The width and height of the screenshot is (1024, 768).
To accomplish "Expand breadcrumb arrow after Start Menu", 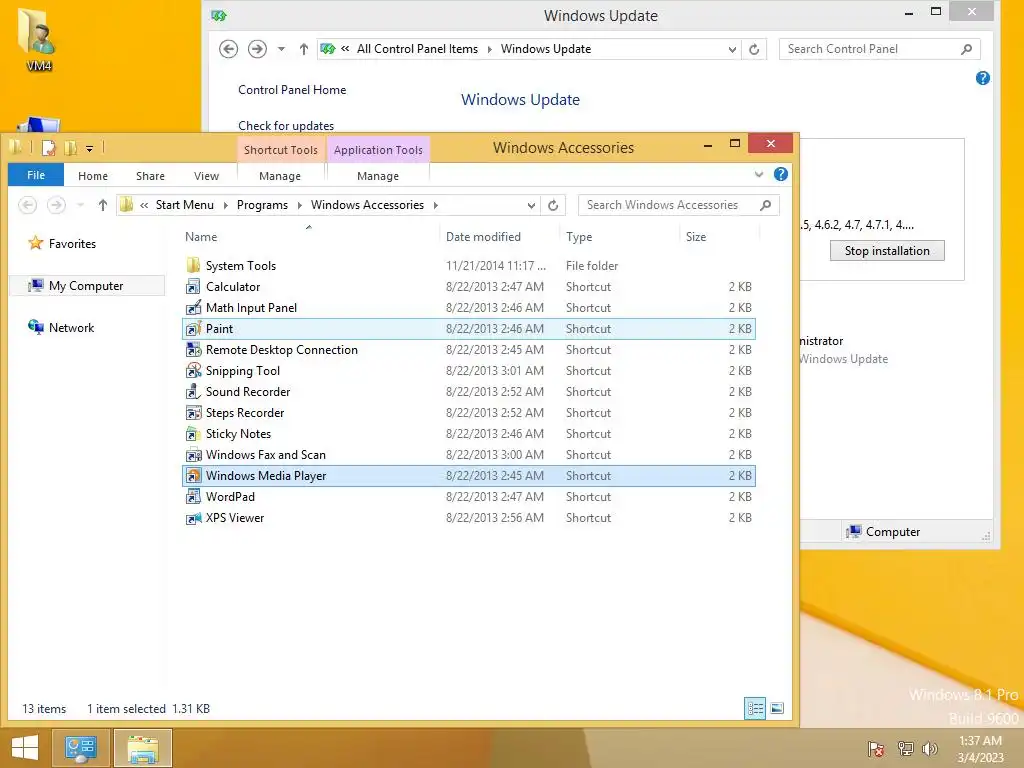I will [225, 205].
